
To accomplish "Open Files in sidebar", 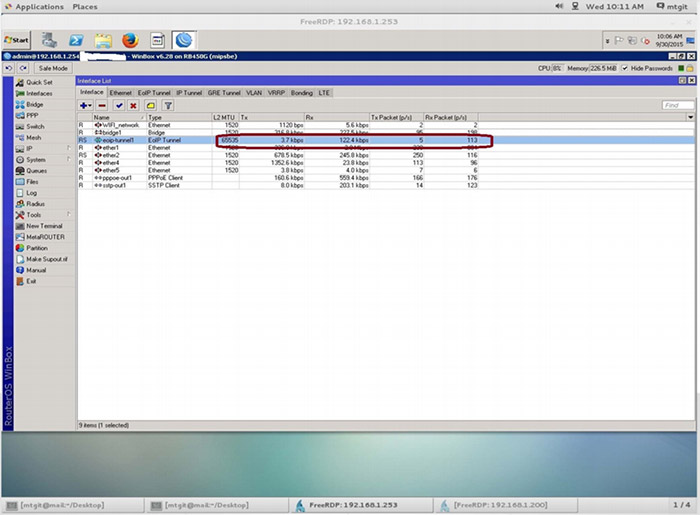I will click(x=32, y=182).
